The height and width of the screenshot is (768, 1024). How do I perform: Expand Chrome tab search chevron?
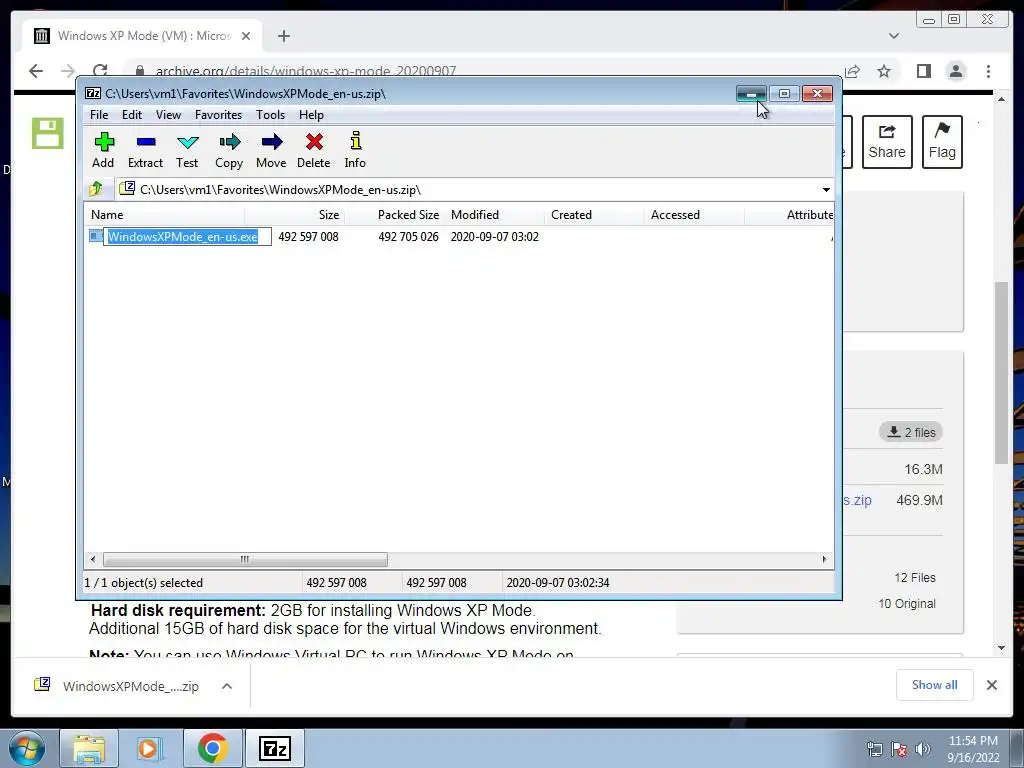(x=894, y=36)
